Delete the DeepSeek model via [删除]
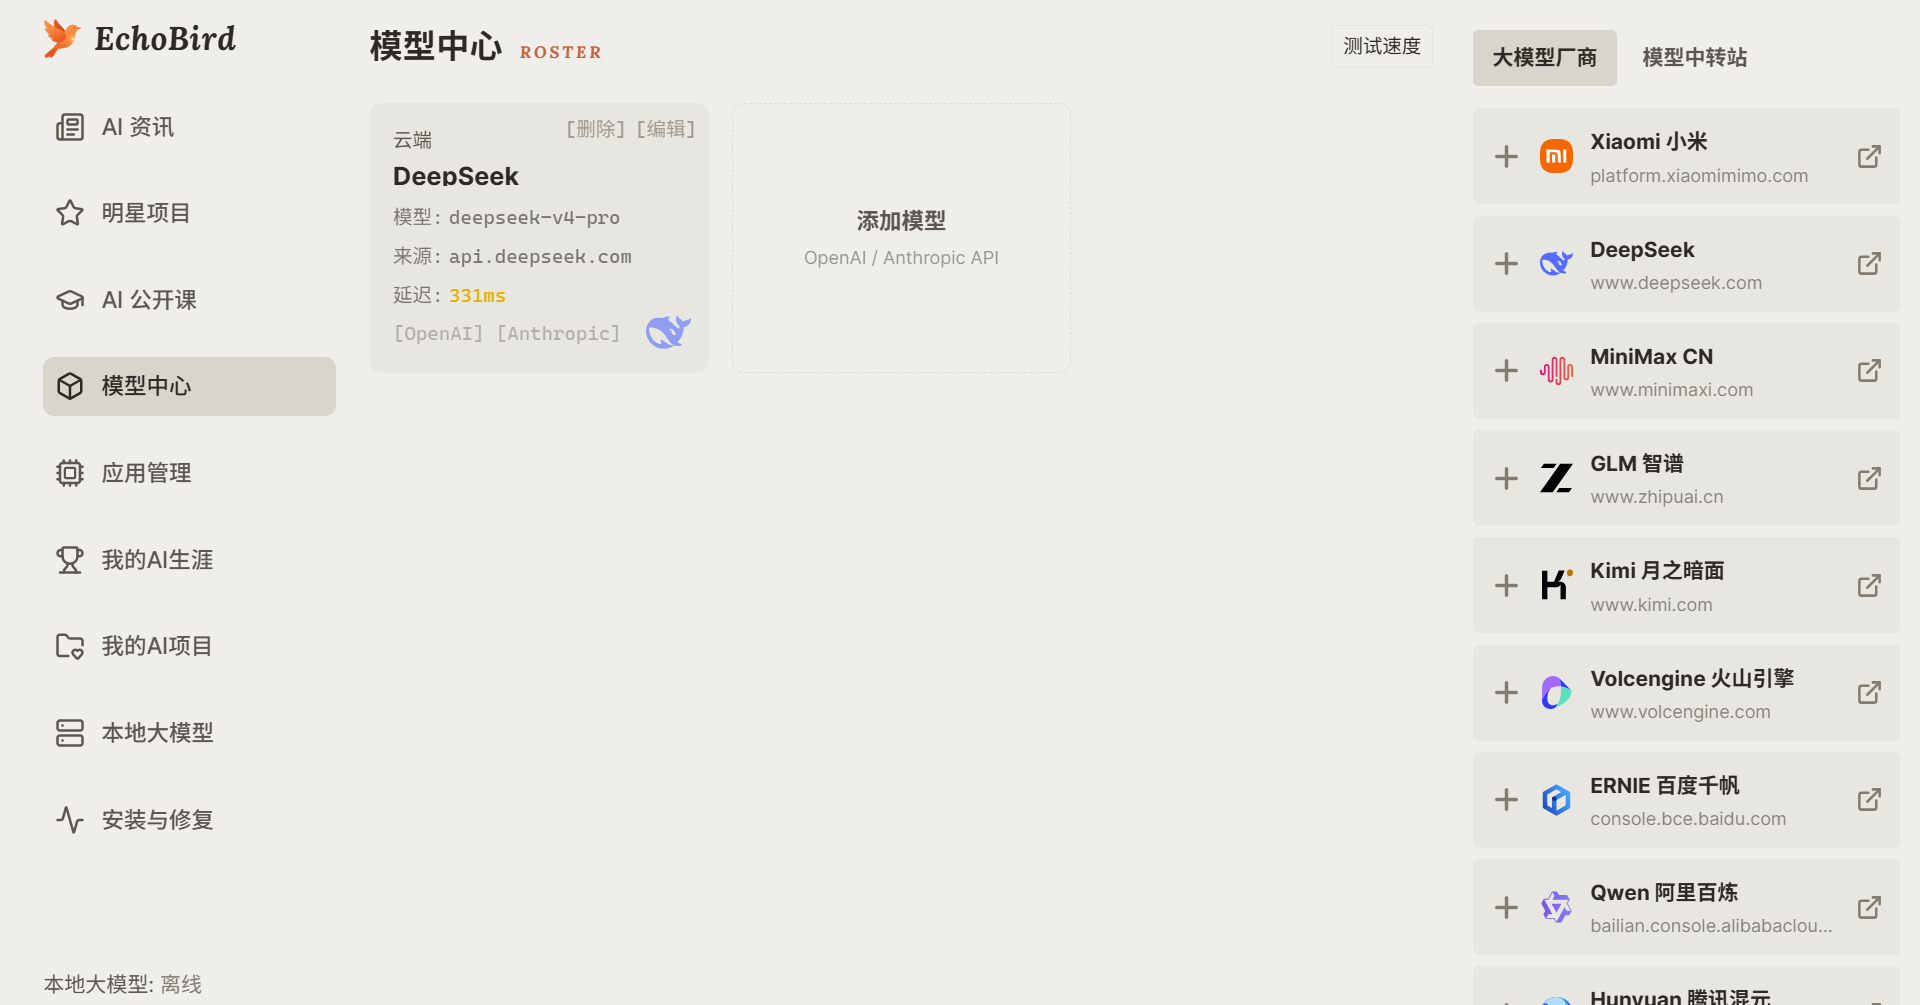The image size is (1920, 1005). click(596, 129)
